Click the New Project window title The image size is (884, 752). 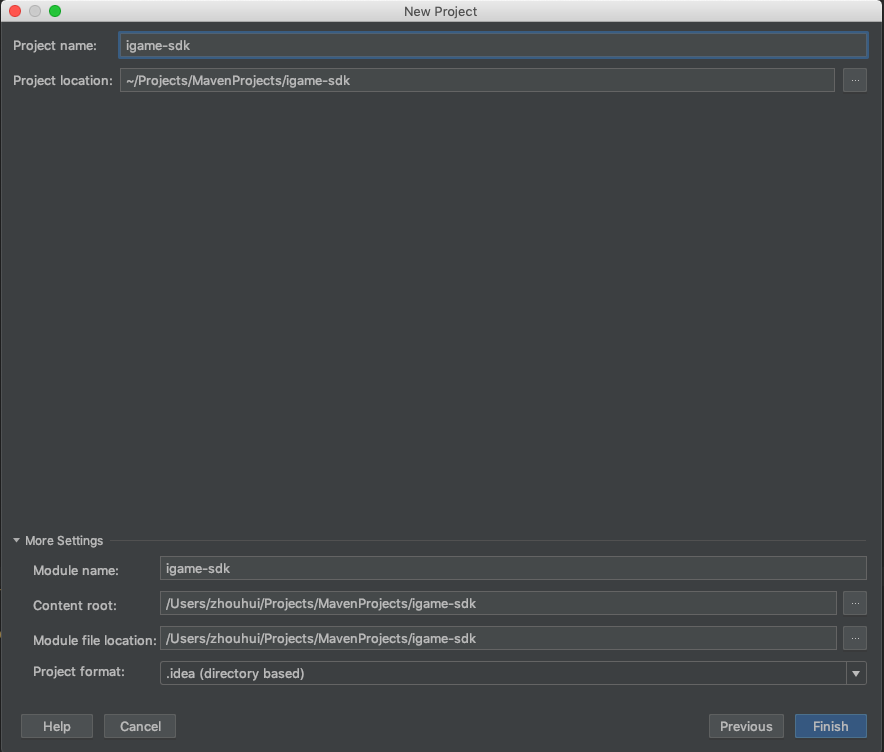[440, 11]
